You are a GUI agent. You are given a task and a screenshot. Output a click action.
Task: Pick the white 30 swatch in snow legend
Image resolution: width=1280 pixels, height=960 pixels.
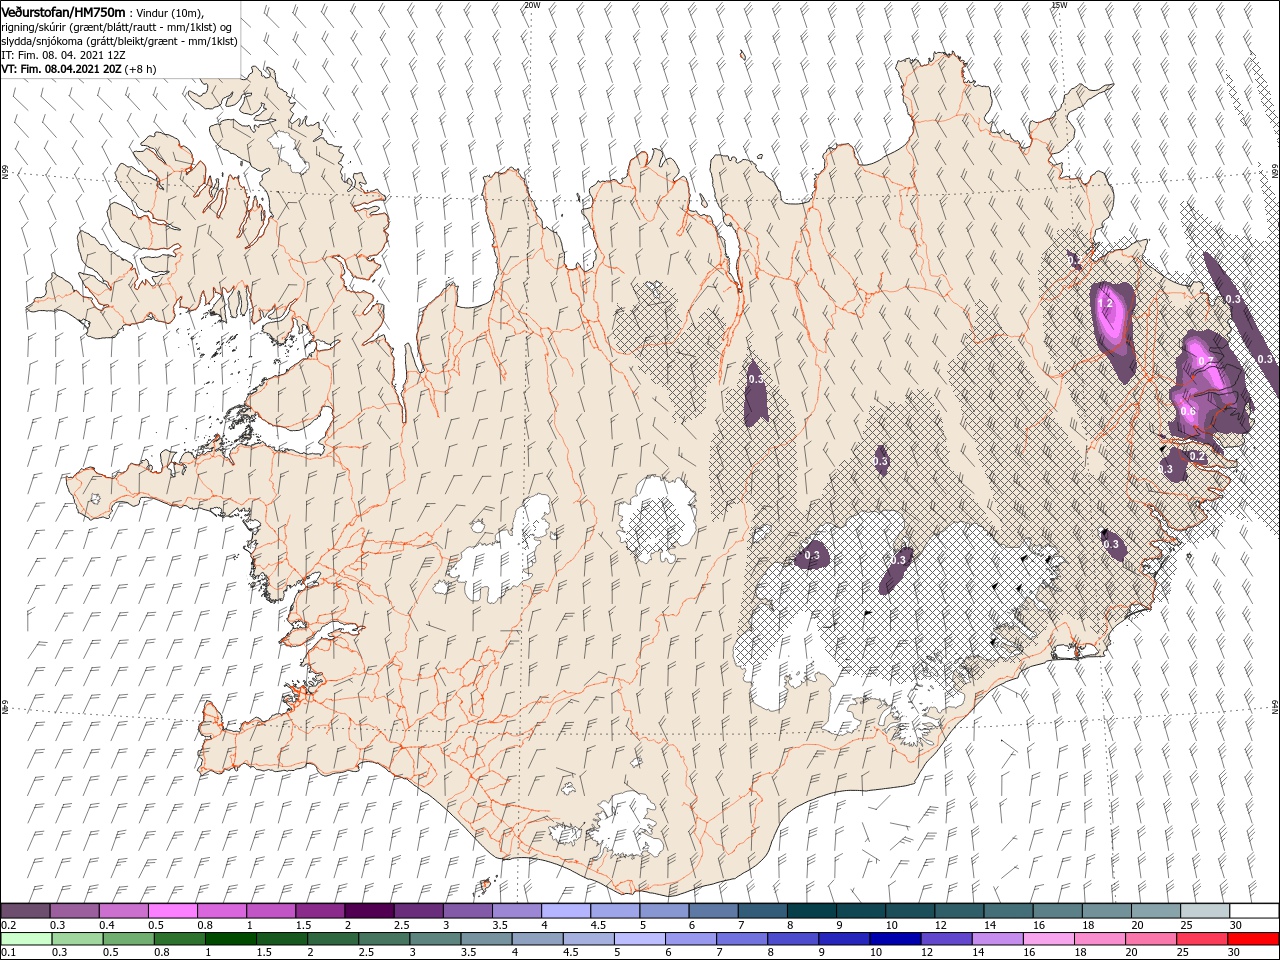(x=1254, y=911)
